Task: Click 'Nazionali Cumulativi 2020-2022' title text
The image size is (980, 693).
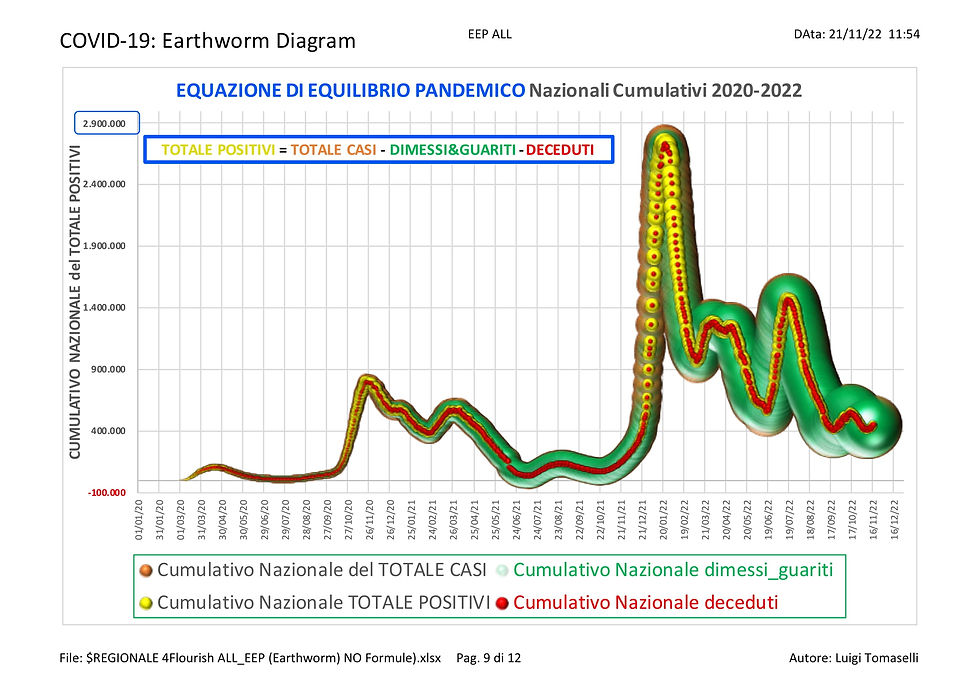Action: point(665,91)
